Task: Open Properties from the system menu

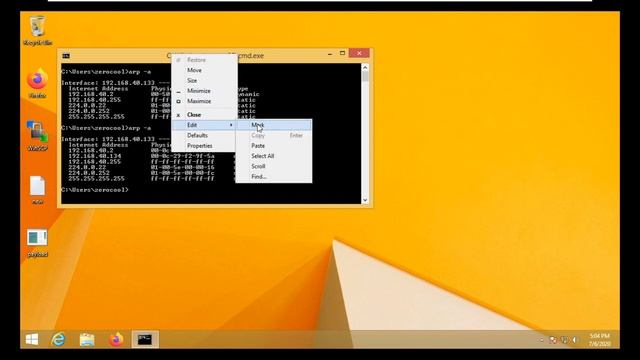Action: pyautogui.click(x=204, y=146)
